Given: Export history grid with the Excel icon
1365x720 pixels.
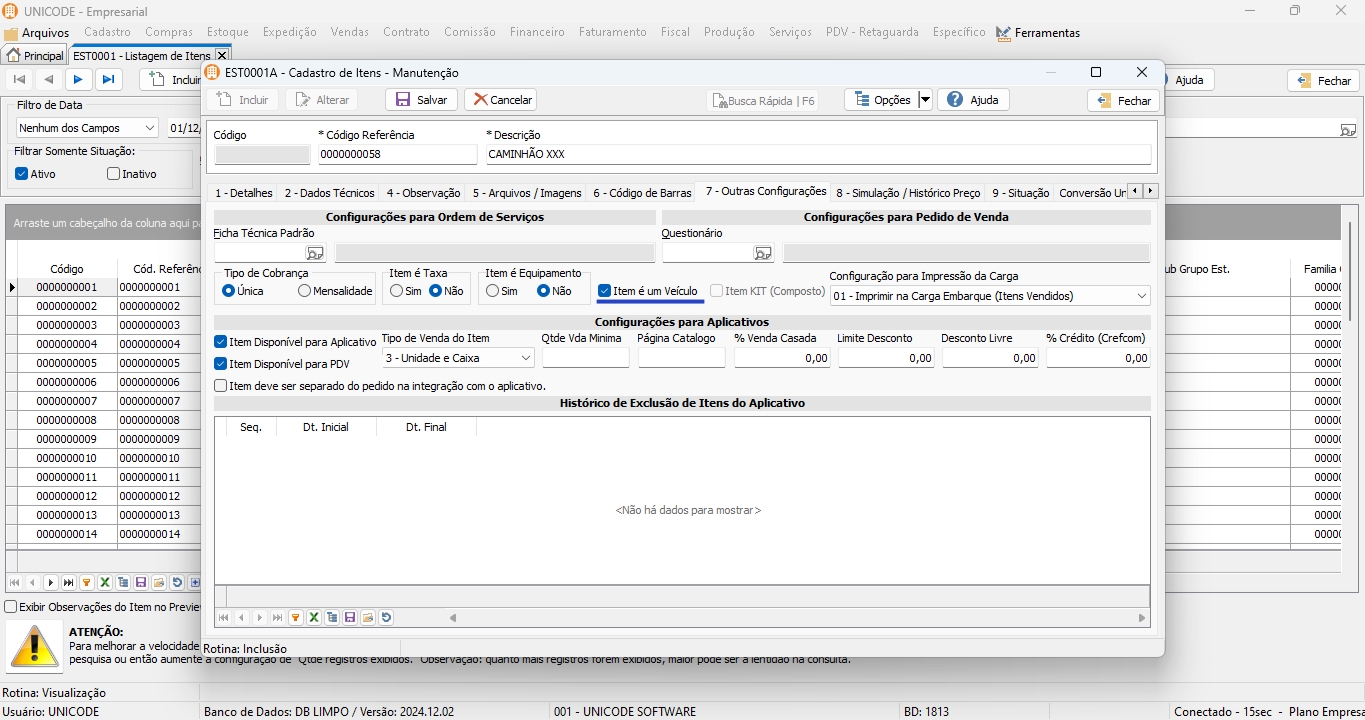Looking at the screenshot, I should click(x=314, y=618).
